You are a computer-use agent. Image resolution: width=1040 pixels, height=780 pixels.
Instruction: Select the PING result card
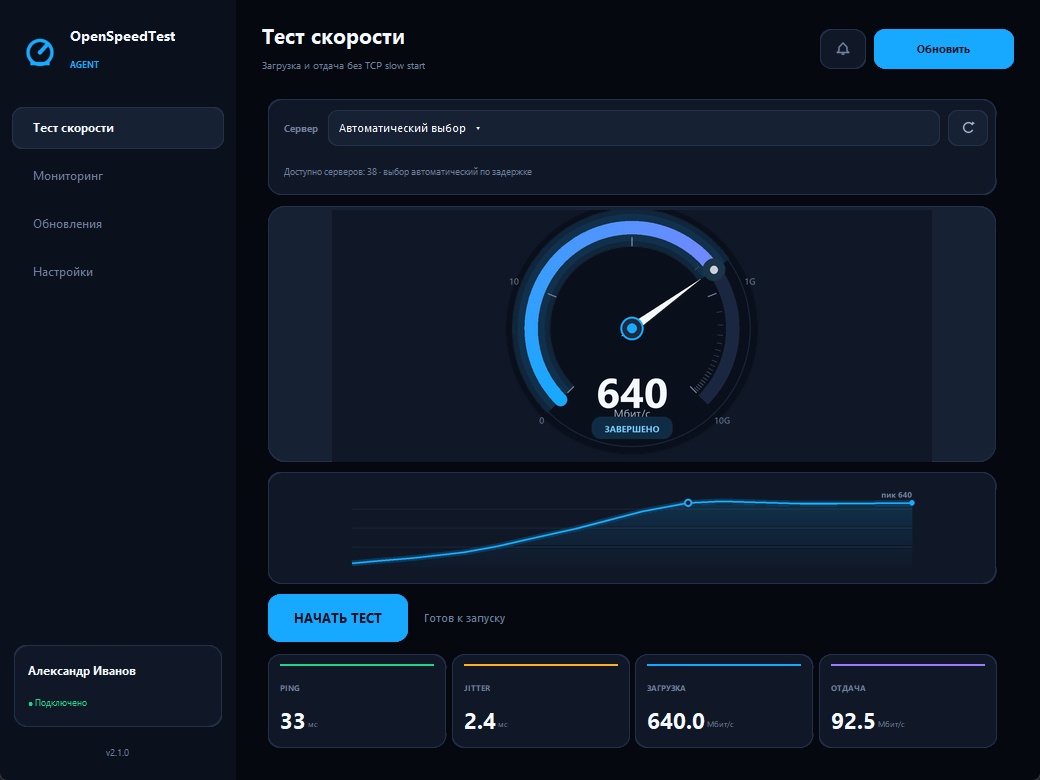357,701
